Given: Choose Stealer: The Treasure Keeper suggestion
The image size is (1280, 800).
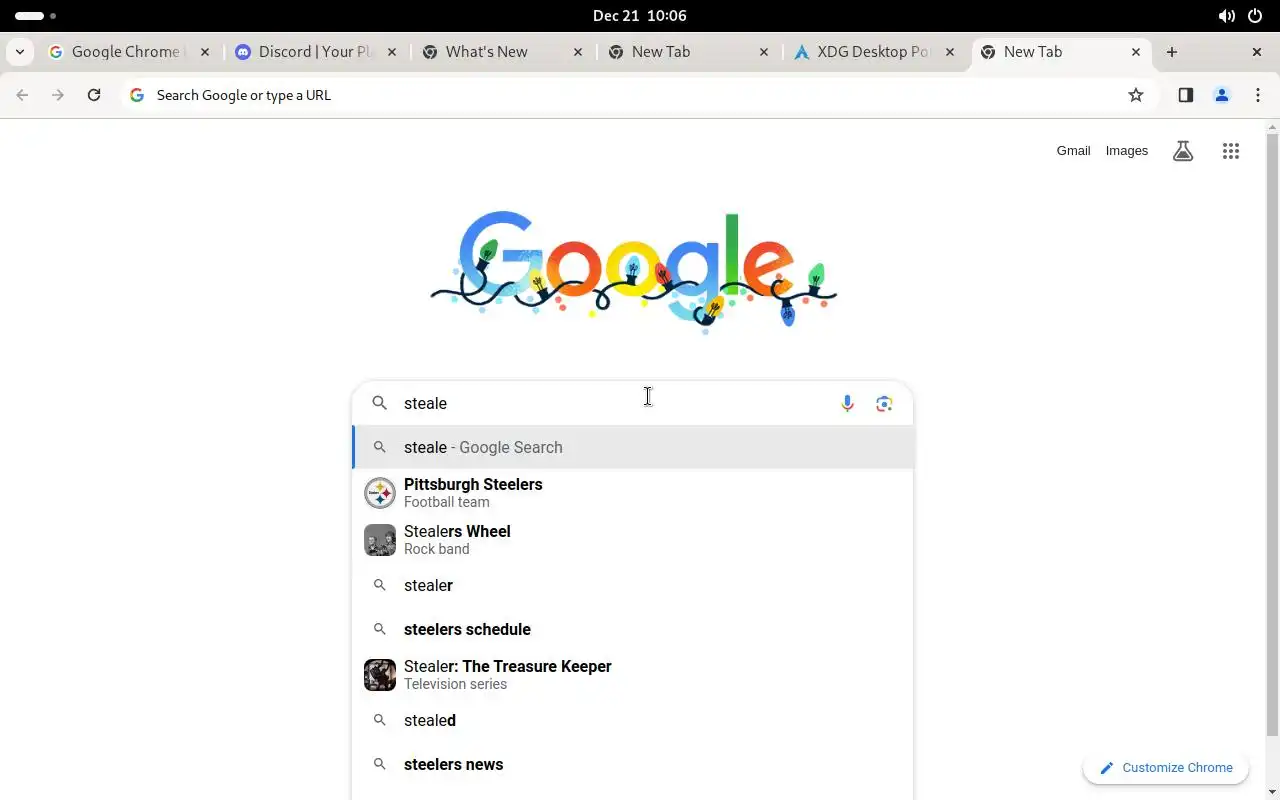Looking at the screenshot, I should point(633,675).
